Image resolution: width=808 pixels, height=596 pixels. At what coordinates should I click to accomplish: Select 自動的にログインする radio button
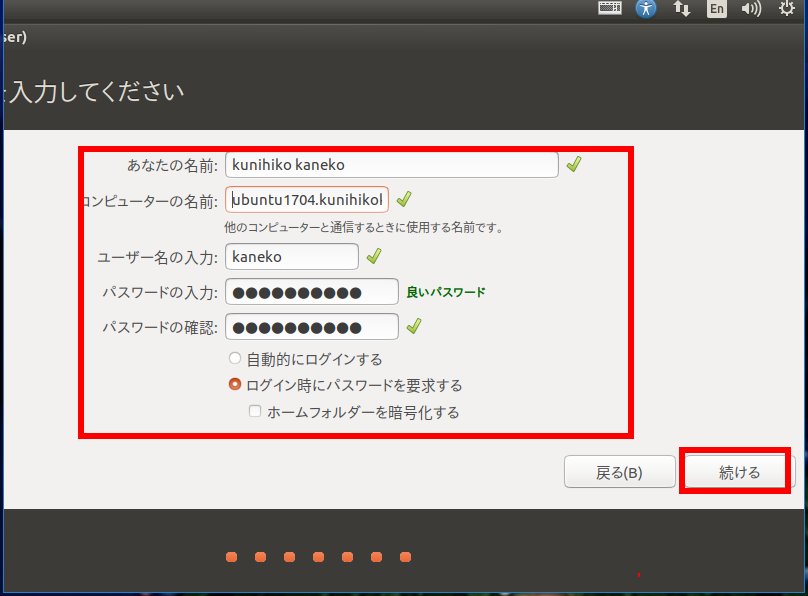pyautogui.click(x=235, y=359)
